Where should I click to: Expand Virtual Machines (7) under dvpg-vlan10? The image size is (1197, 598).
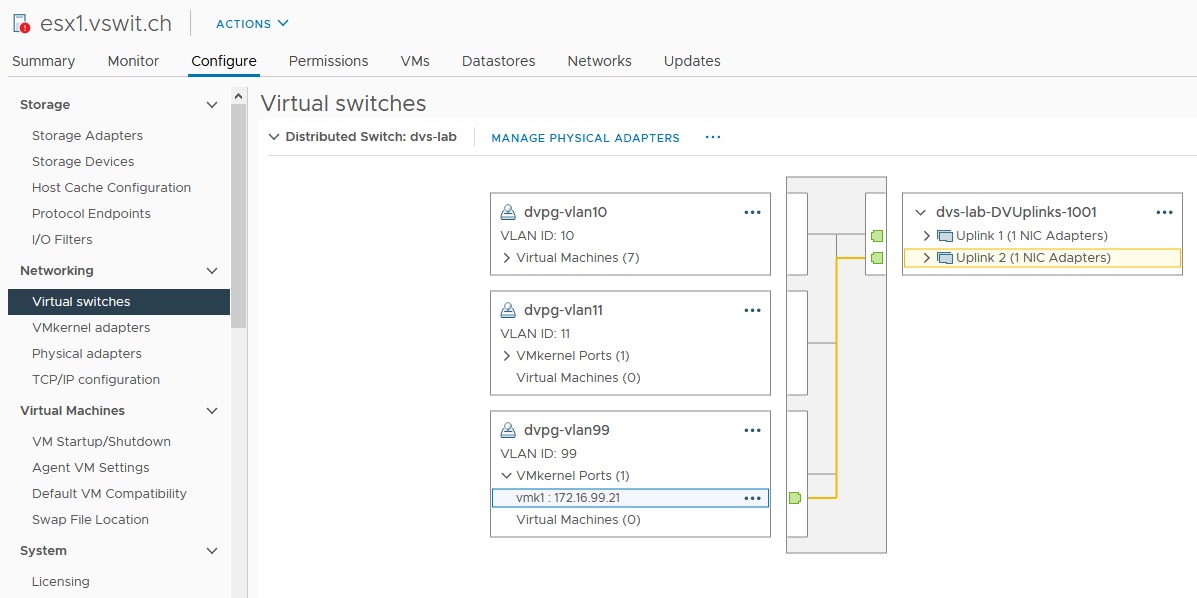(507, 258)
